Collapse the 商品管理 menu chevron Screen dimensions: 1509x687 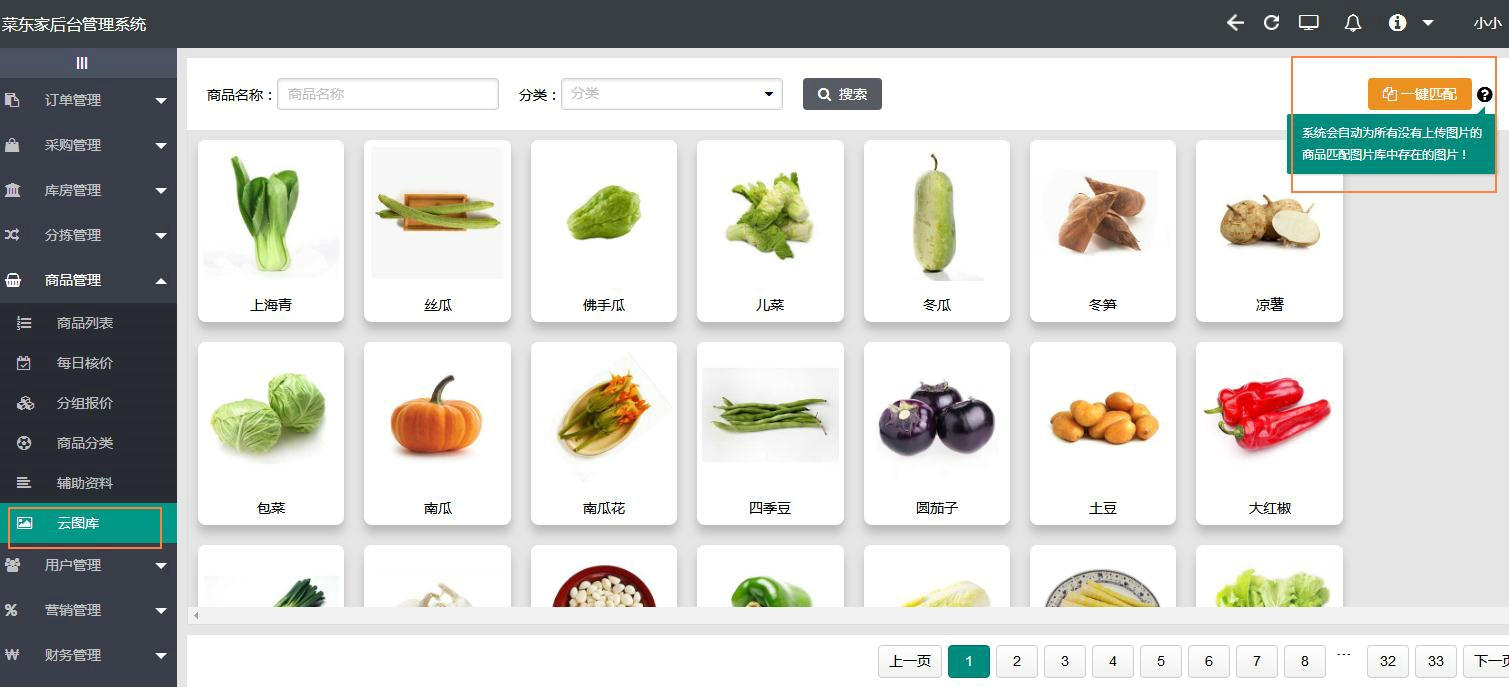[159, 279]
